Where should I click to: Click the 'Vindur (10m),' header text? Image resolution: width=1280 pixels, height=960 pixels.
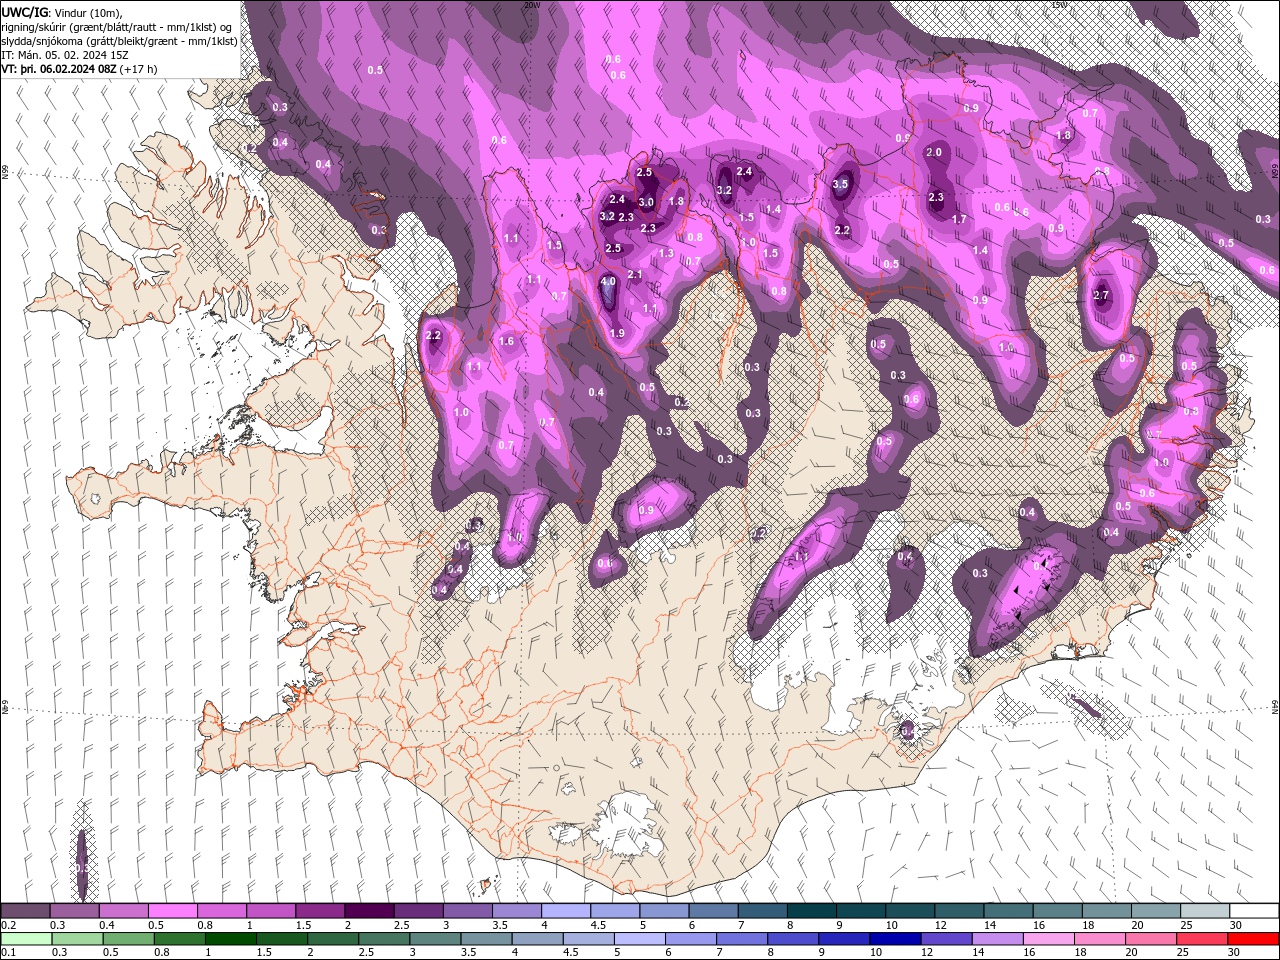pos(88,12)
